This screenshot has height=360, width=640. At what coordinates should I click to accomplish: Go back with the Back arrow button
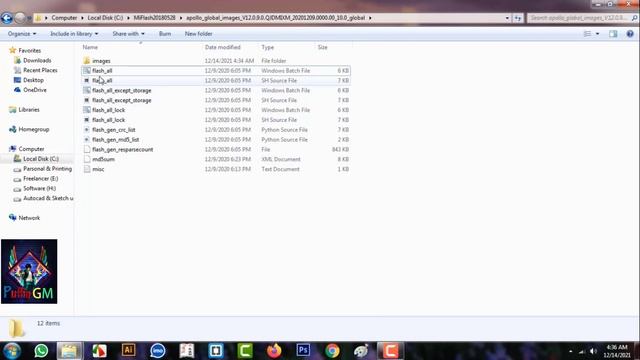tap(7, 18)
